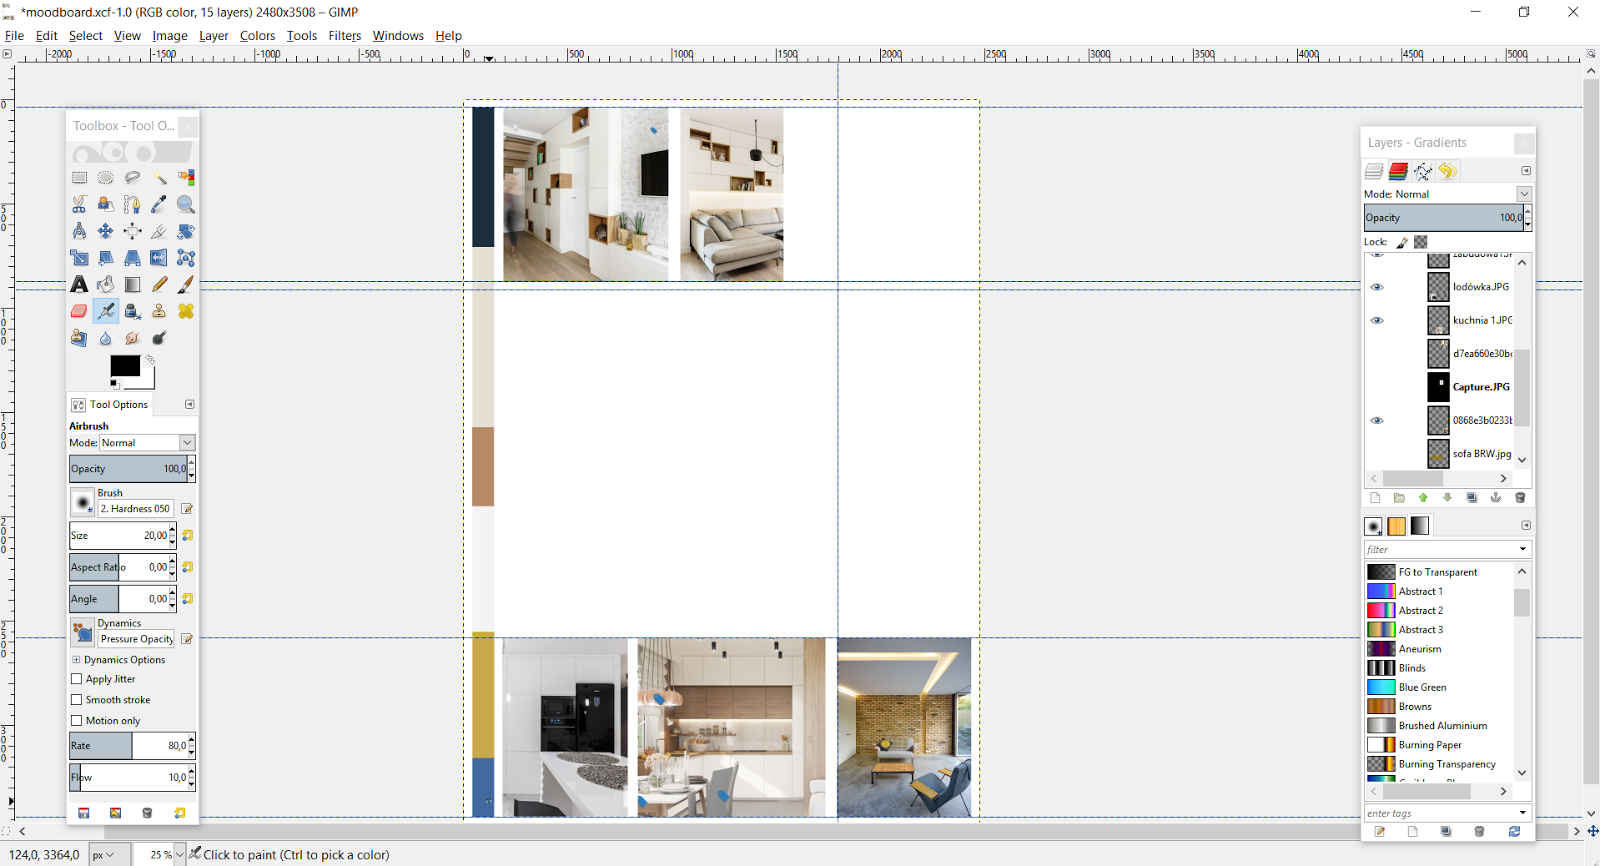Click the black foreground color swatch

pos(123,366)
